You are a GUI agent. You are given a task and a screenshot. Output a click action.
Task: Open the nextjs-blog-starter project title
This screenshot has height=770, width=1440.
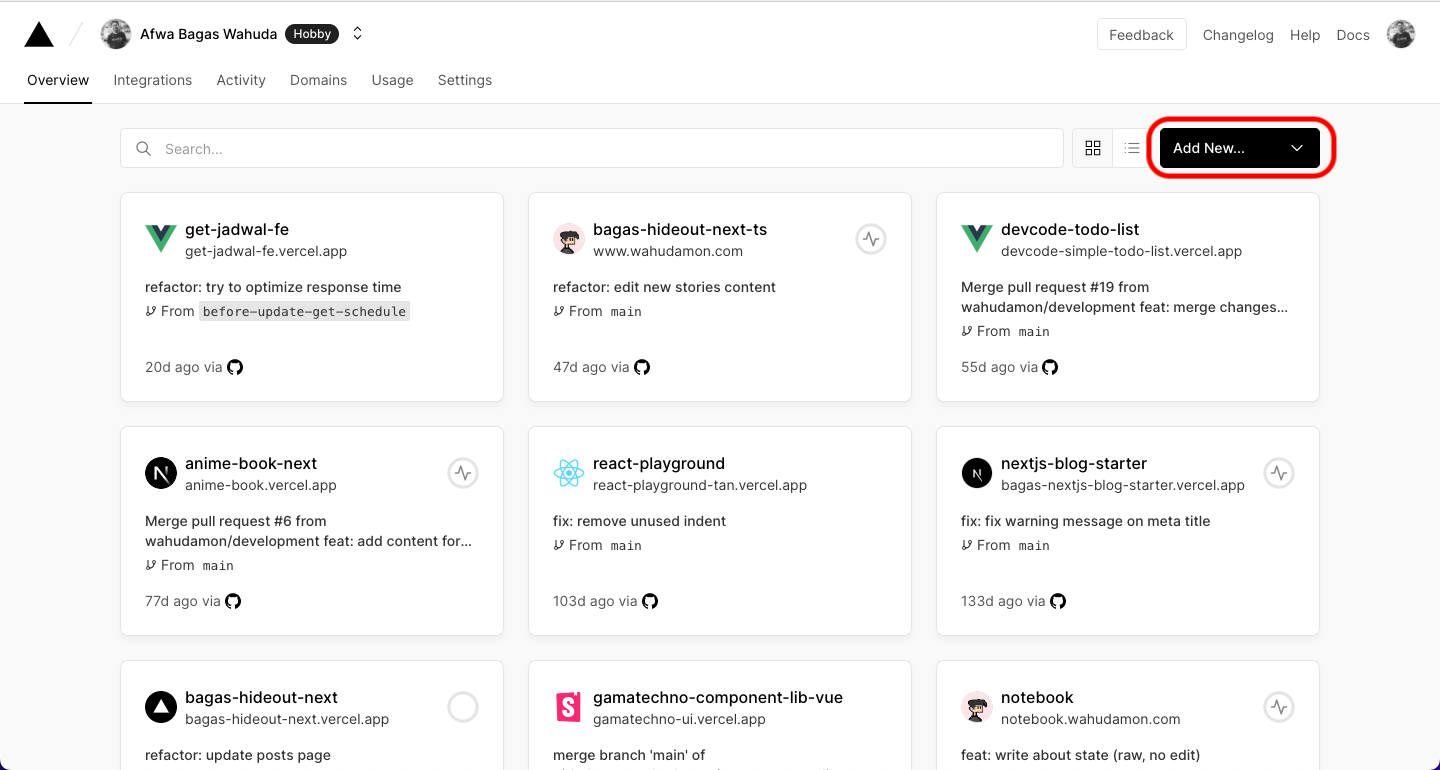tap(1074, 463)
